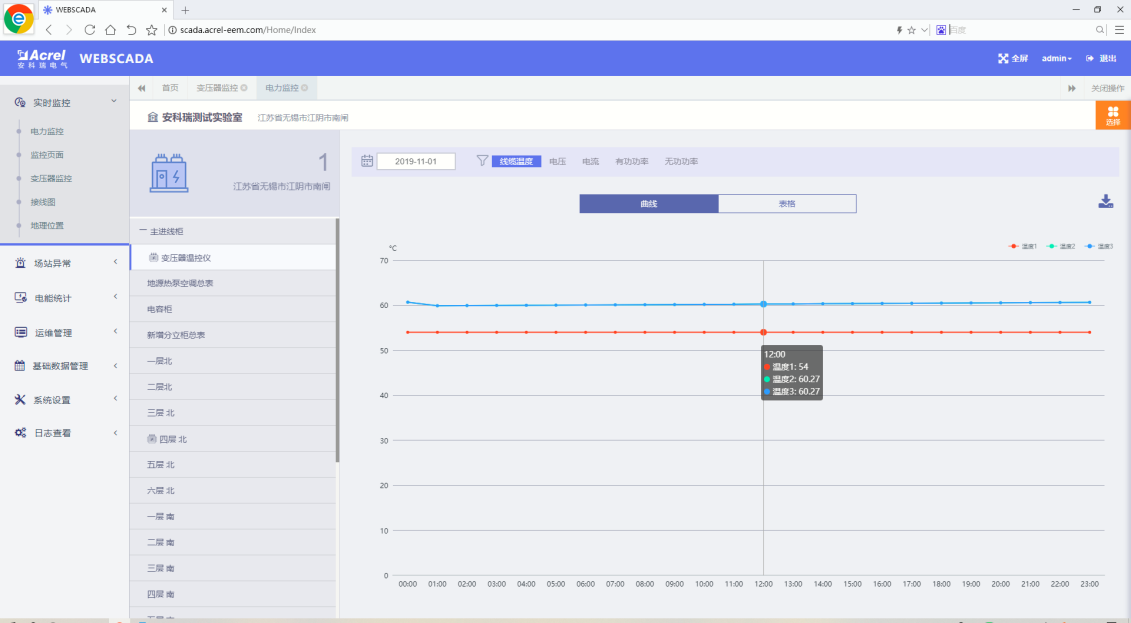Switch chart view to 表格 table mode
1131x623 pixels.
[x=787, y=204]
